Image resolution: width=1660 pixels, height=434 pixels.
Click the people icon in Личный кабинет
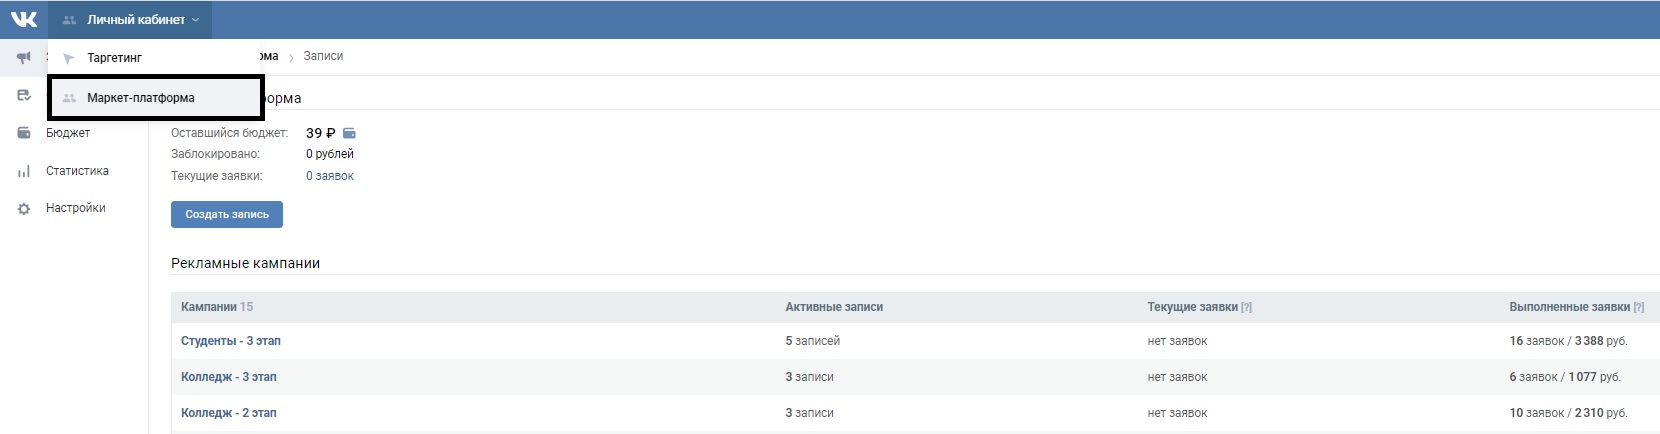point(69,20)
